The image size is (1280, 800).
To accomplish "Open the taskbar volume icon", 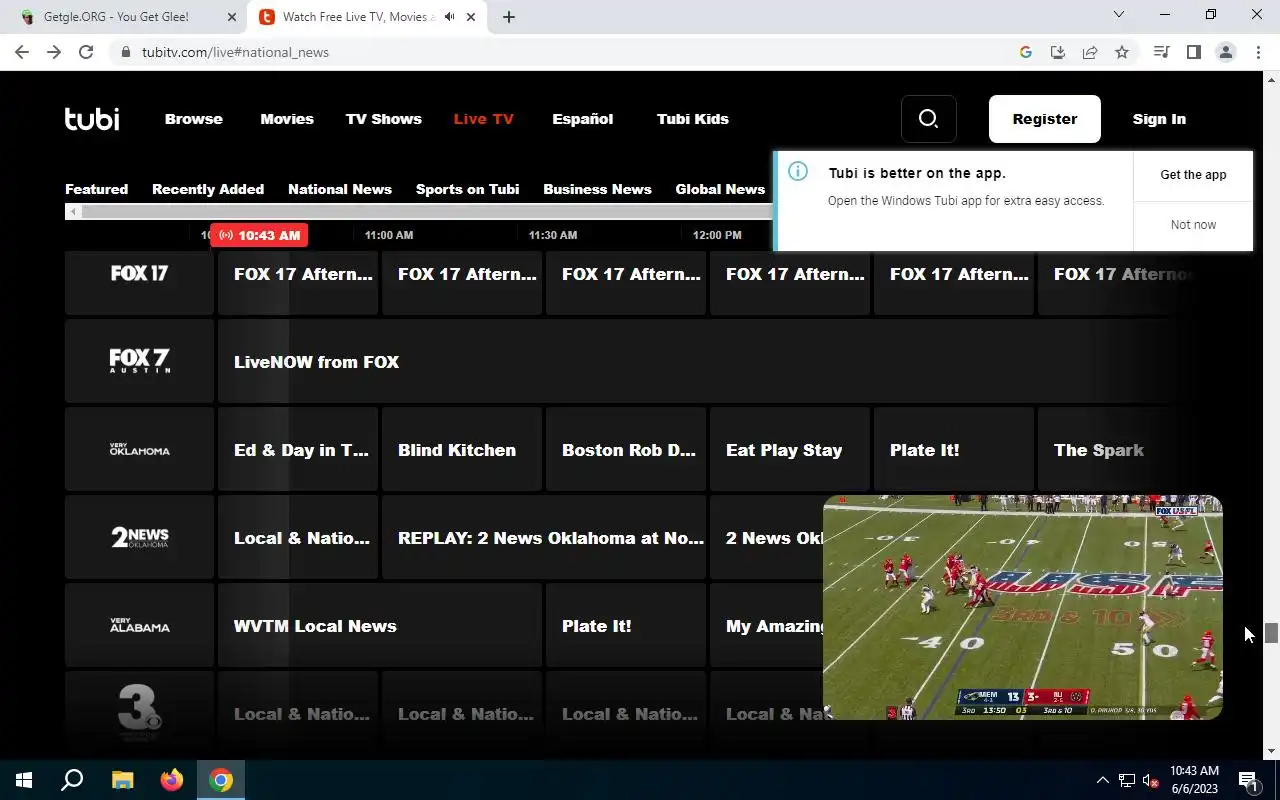I will 1150,780.
